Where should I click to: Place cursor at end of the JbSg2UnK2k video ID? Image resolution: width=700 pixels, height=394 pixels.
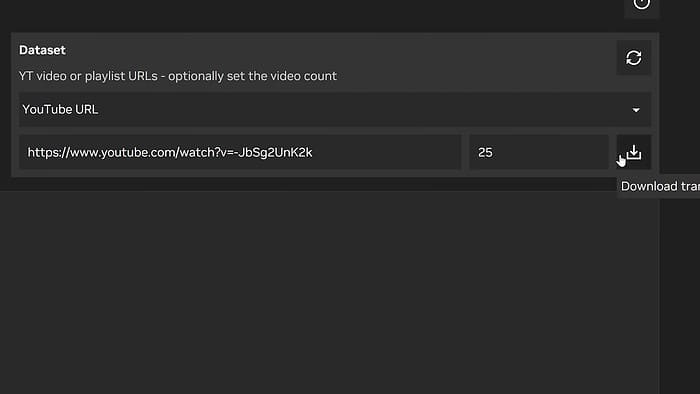tap(313, 152)
